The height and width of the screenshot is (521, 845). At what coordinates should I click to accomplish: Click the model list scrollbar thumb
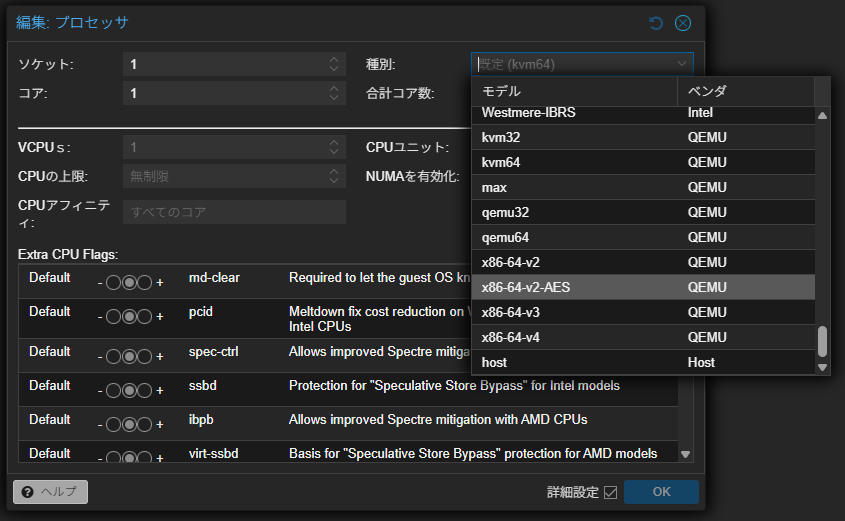(x=822, y=341)
